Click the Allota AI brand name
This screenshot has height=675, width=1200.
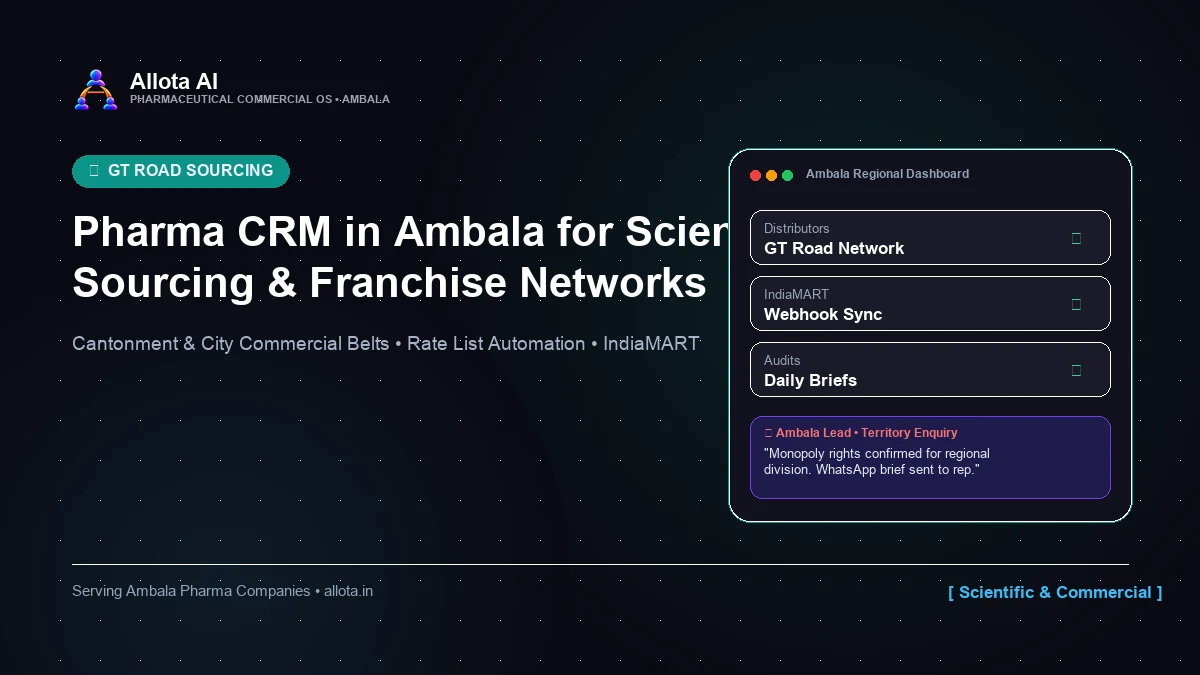(174, 81)
